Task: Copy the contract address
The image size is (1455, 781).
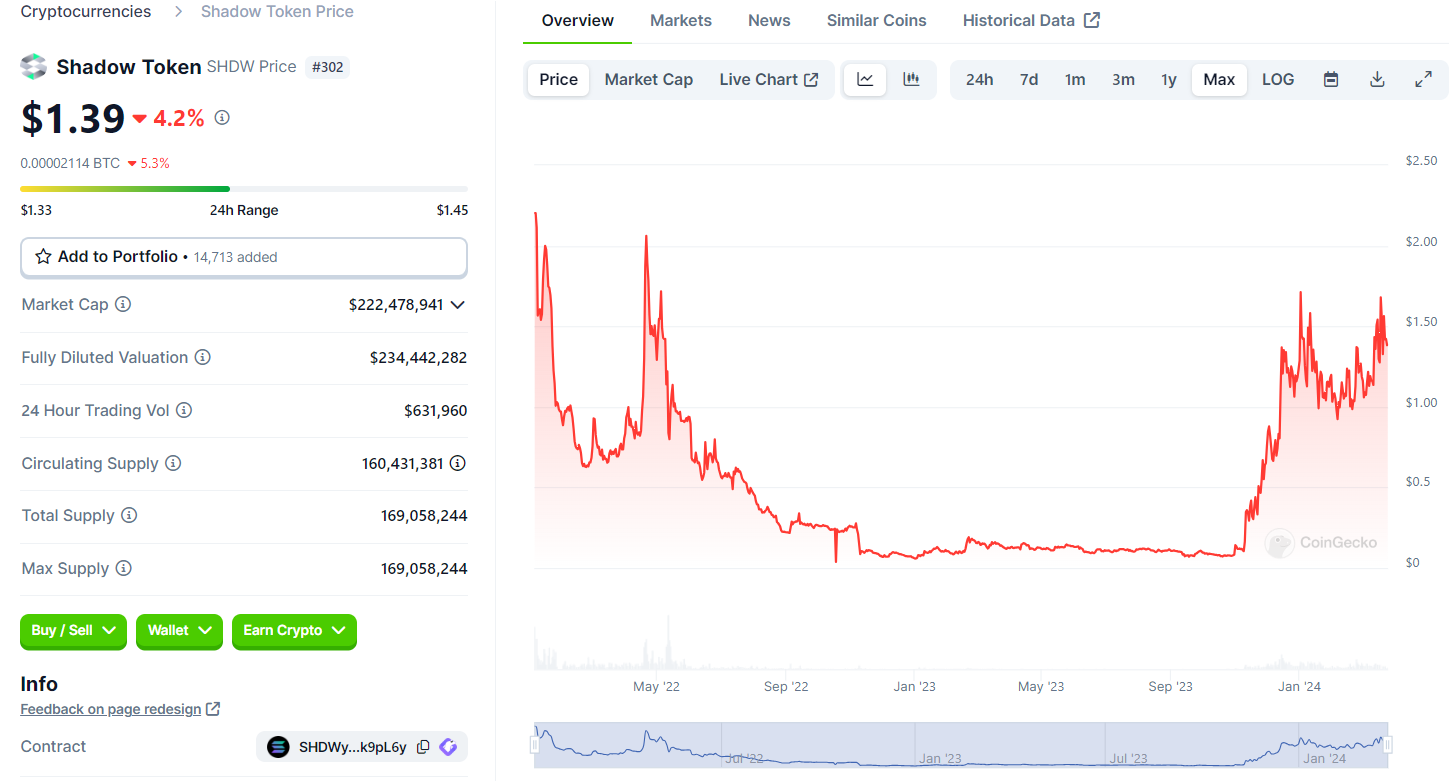Action: (x=422, y=746)
